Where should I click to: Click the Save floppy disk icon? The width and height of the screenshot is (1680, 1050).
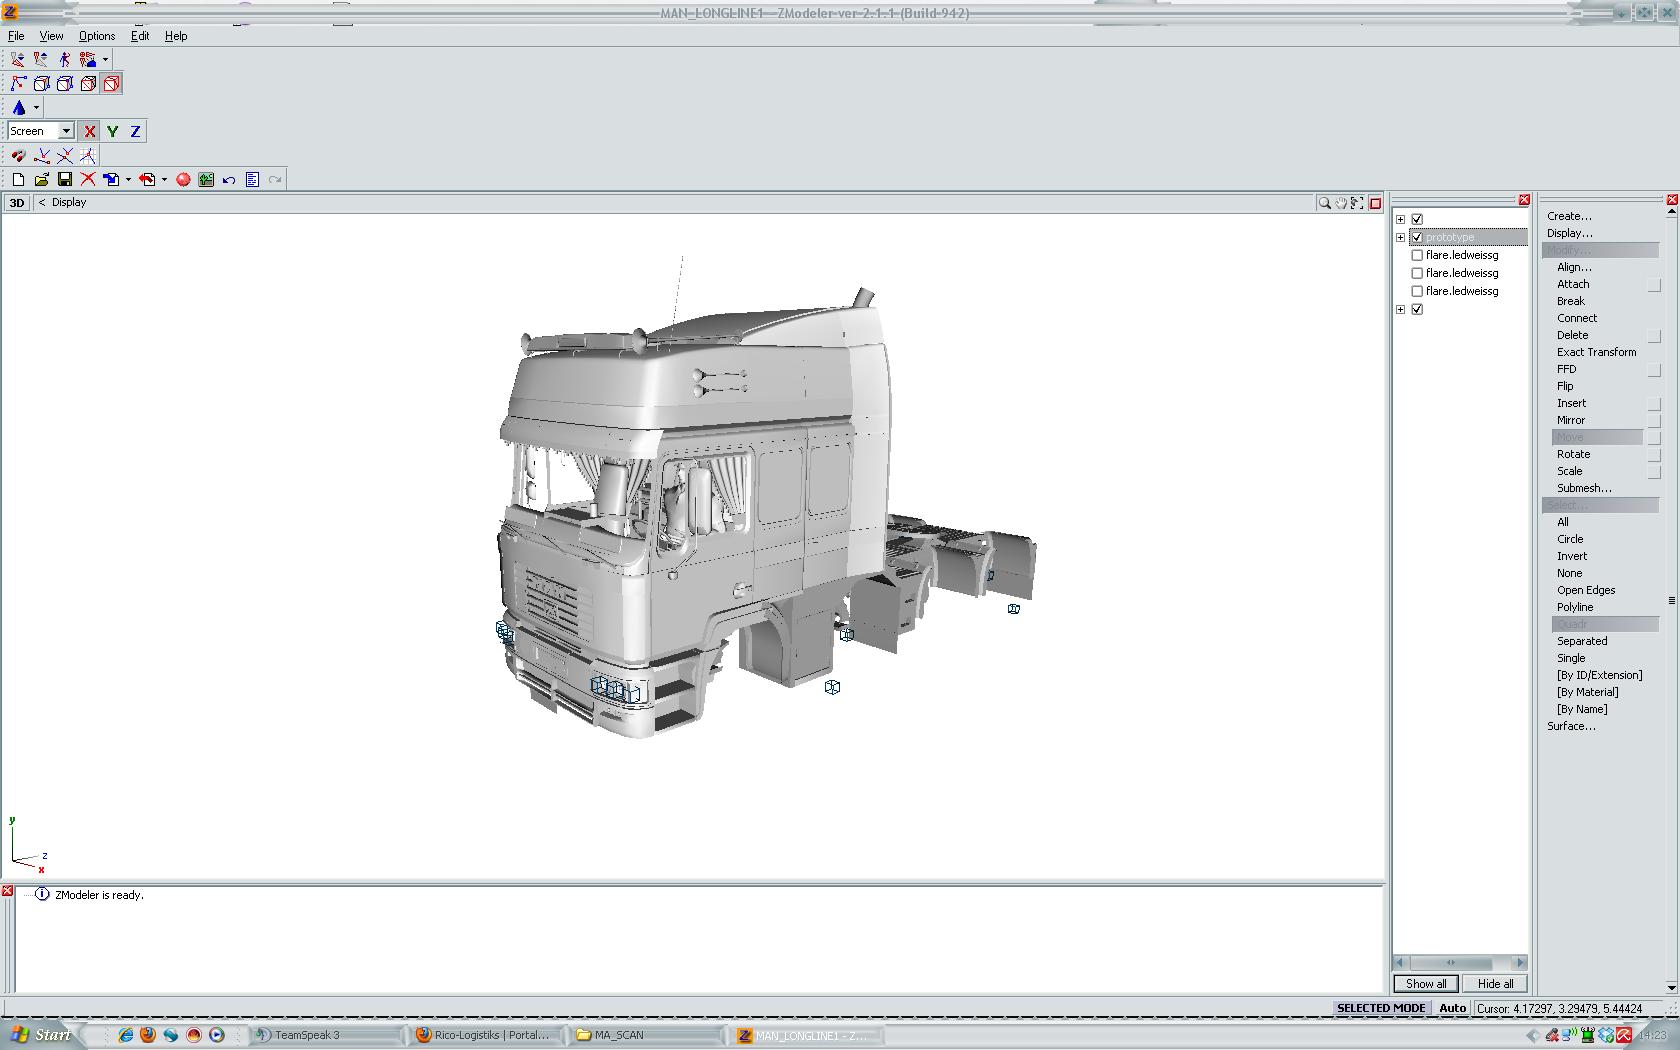tap(65, 180)
